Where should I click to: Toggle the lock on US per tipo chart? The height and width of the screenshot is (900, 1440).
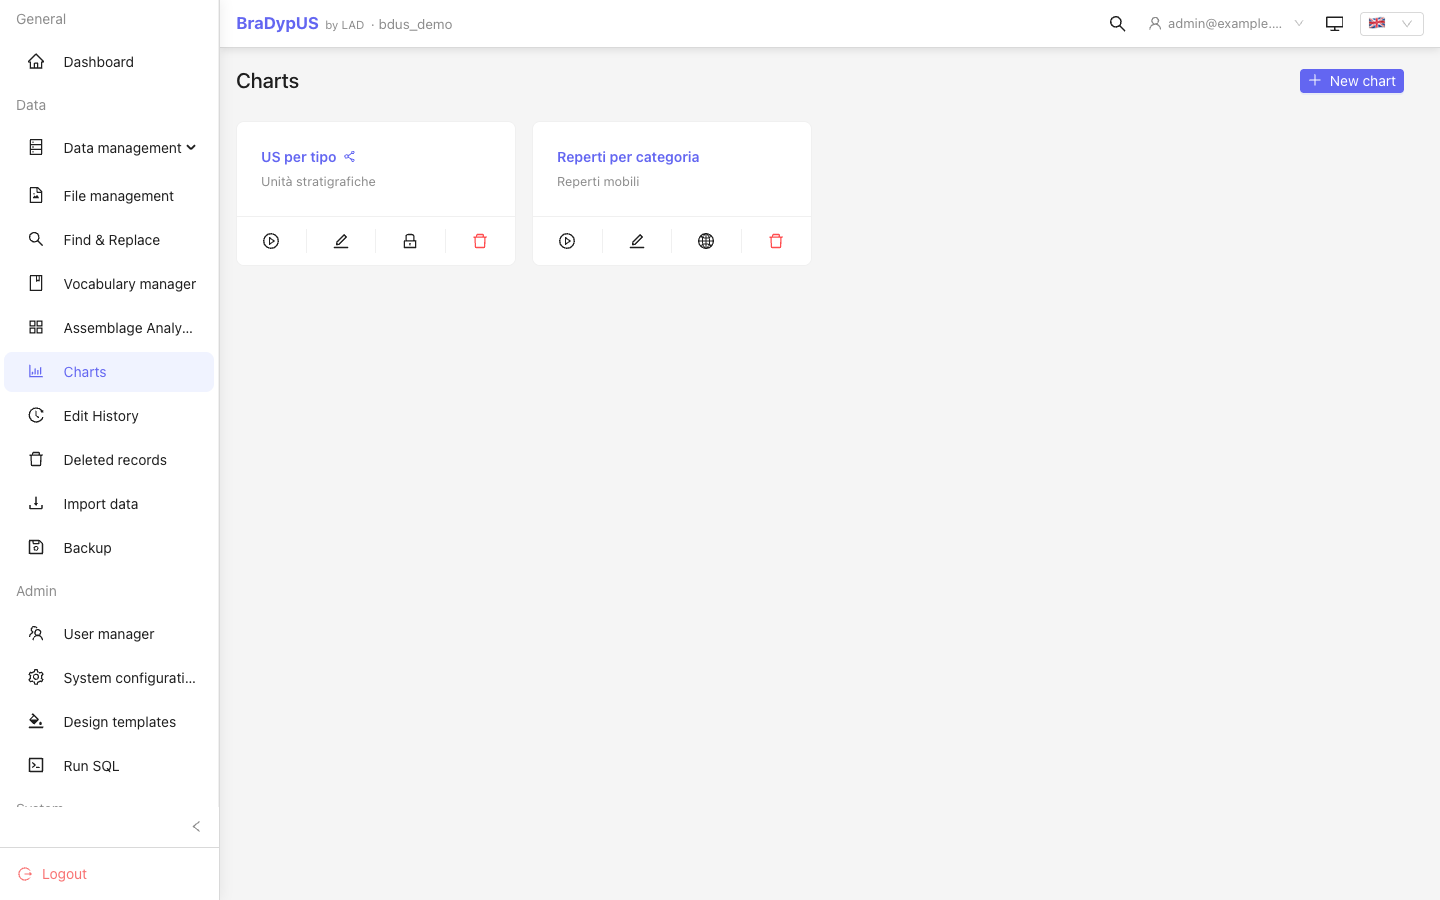(410, 241)
